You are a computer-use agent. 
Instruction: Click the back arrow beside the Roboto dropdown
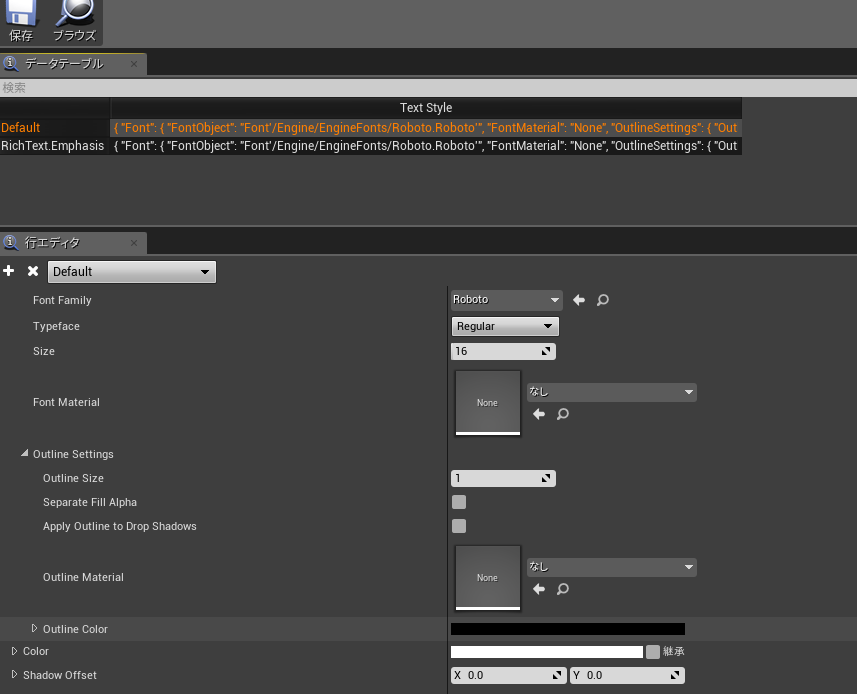coord(578,299)
